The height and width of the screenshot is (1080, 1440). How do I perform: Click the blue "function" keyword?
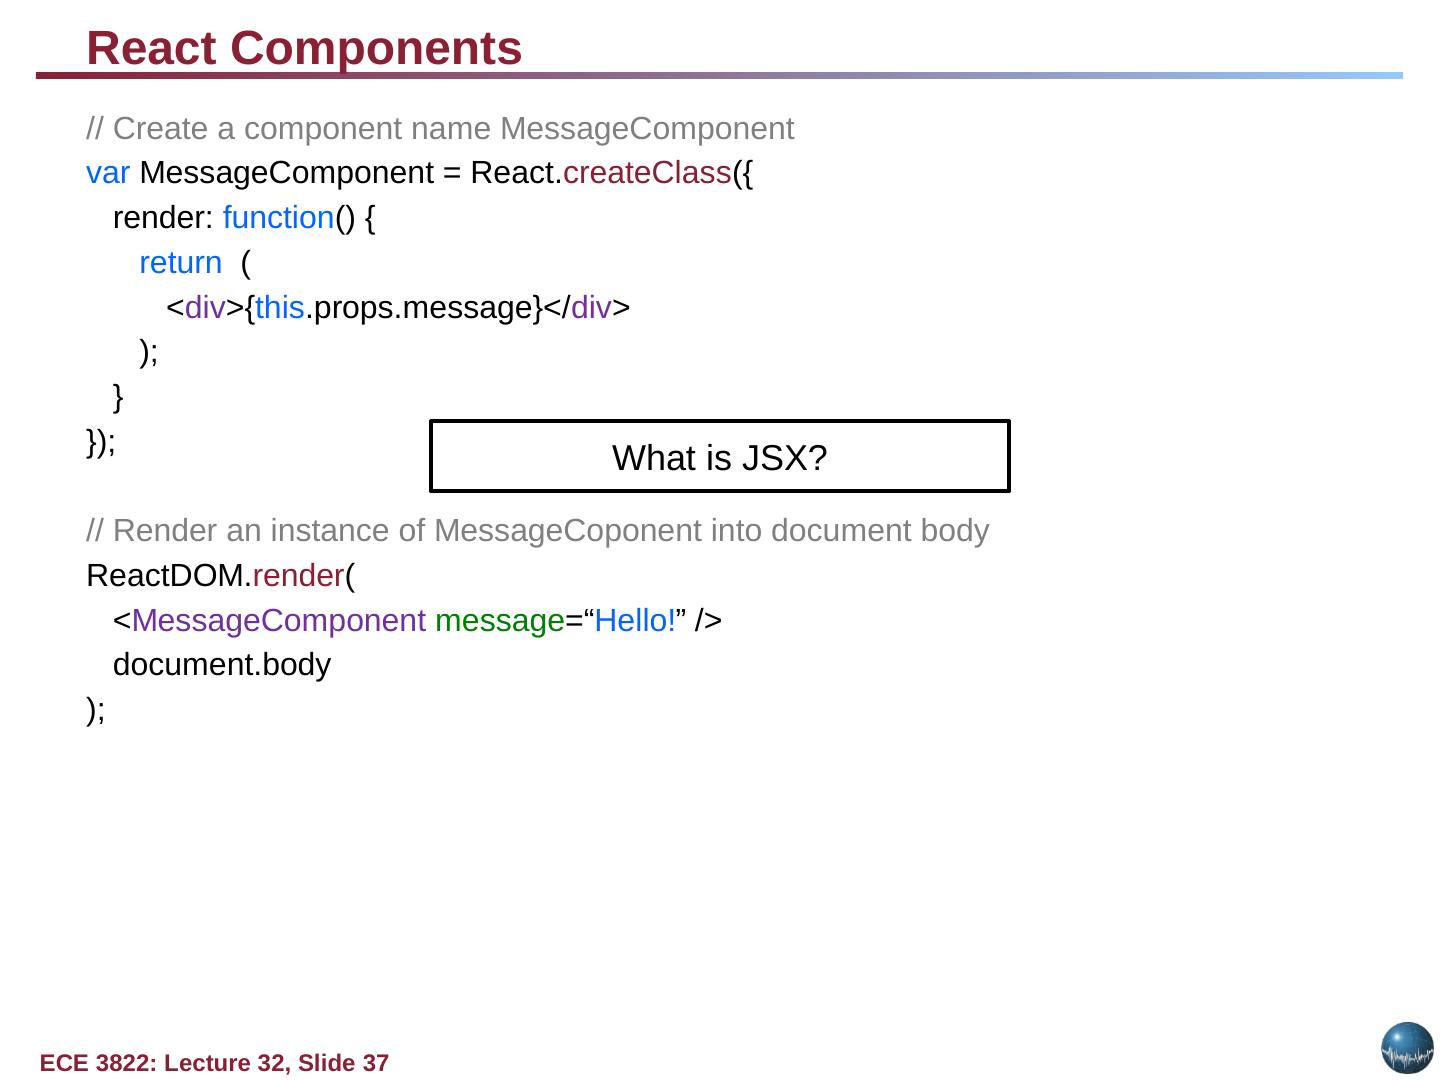pyautogui.click(x=278, y=218)
